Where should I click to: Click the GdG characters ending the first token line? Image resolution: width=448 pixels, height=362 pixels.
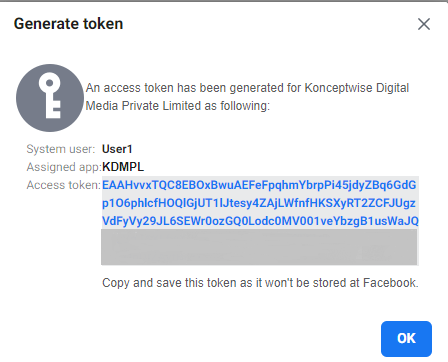[404, 185]
